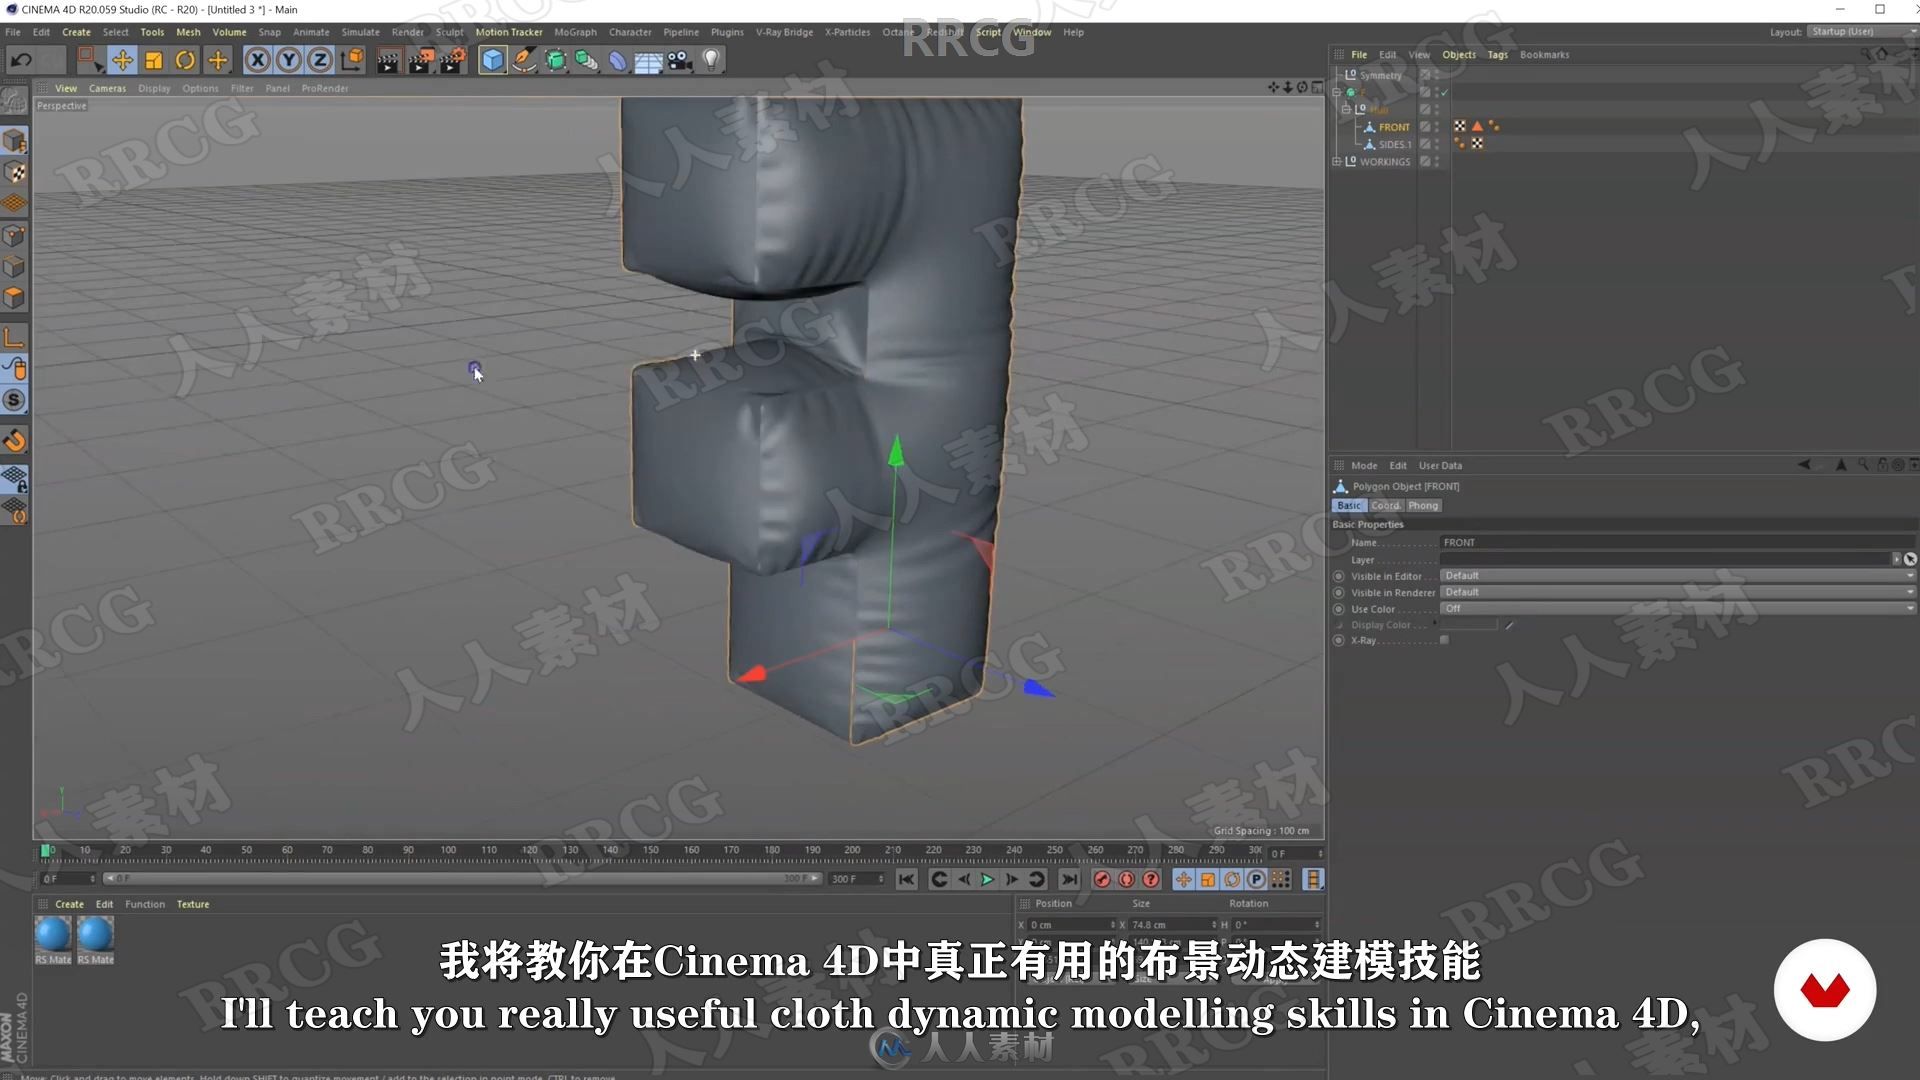This screenshot has height=1080, width=1920.
Task: Click the Subdivision Surface generator icon
Action: click(556, 61)
